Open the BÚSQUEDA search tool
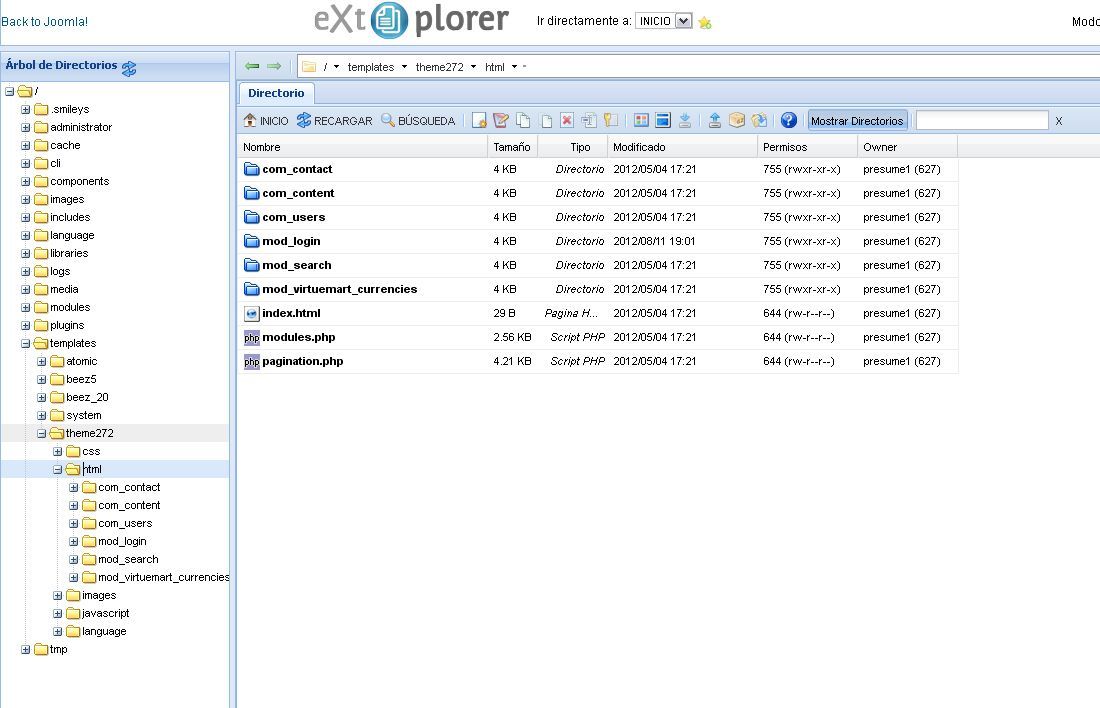Screen dimensions: 1100x708 pyautogui.click(x=418, y=121)
